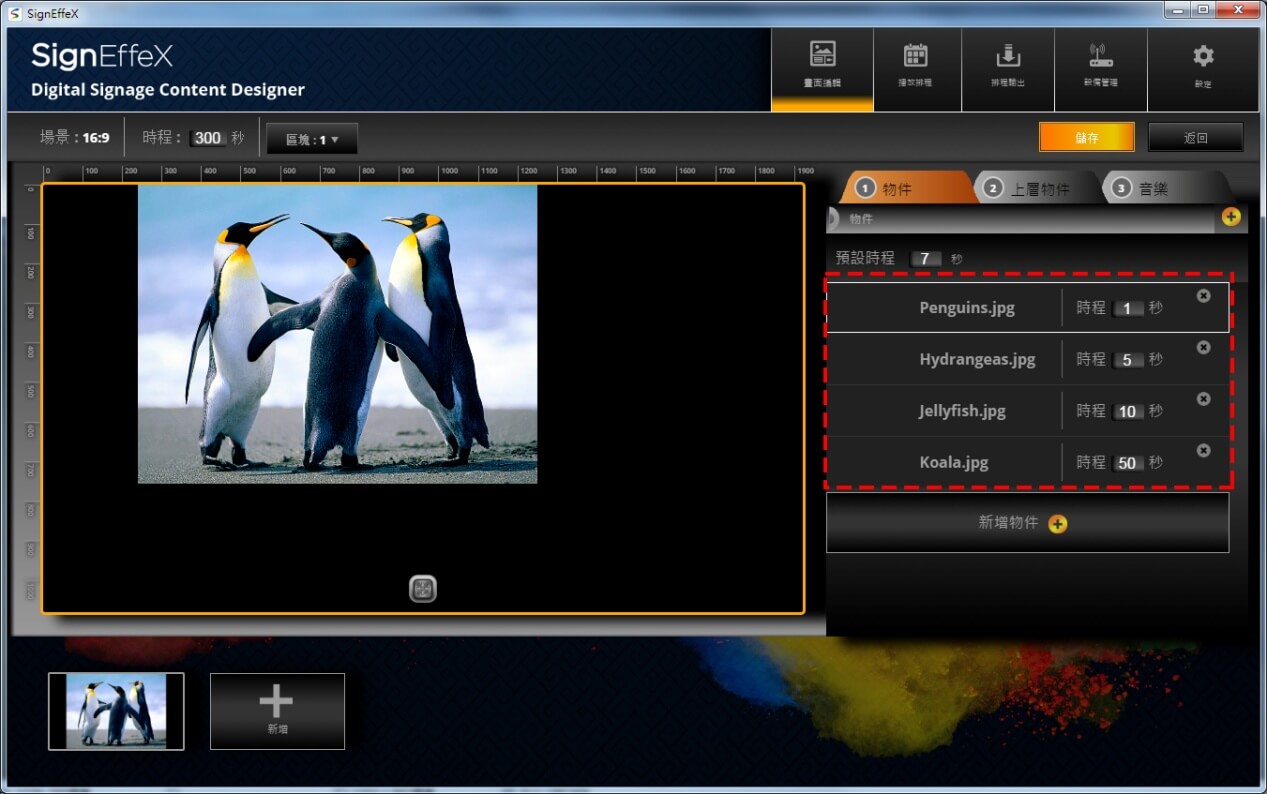Select the penguins scene thumbnail

point(116,711)
